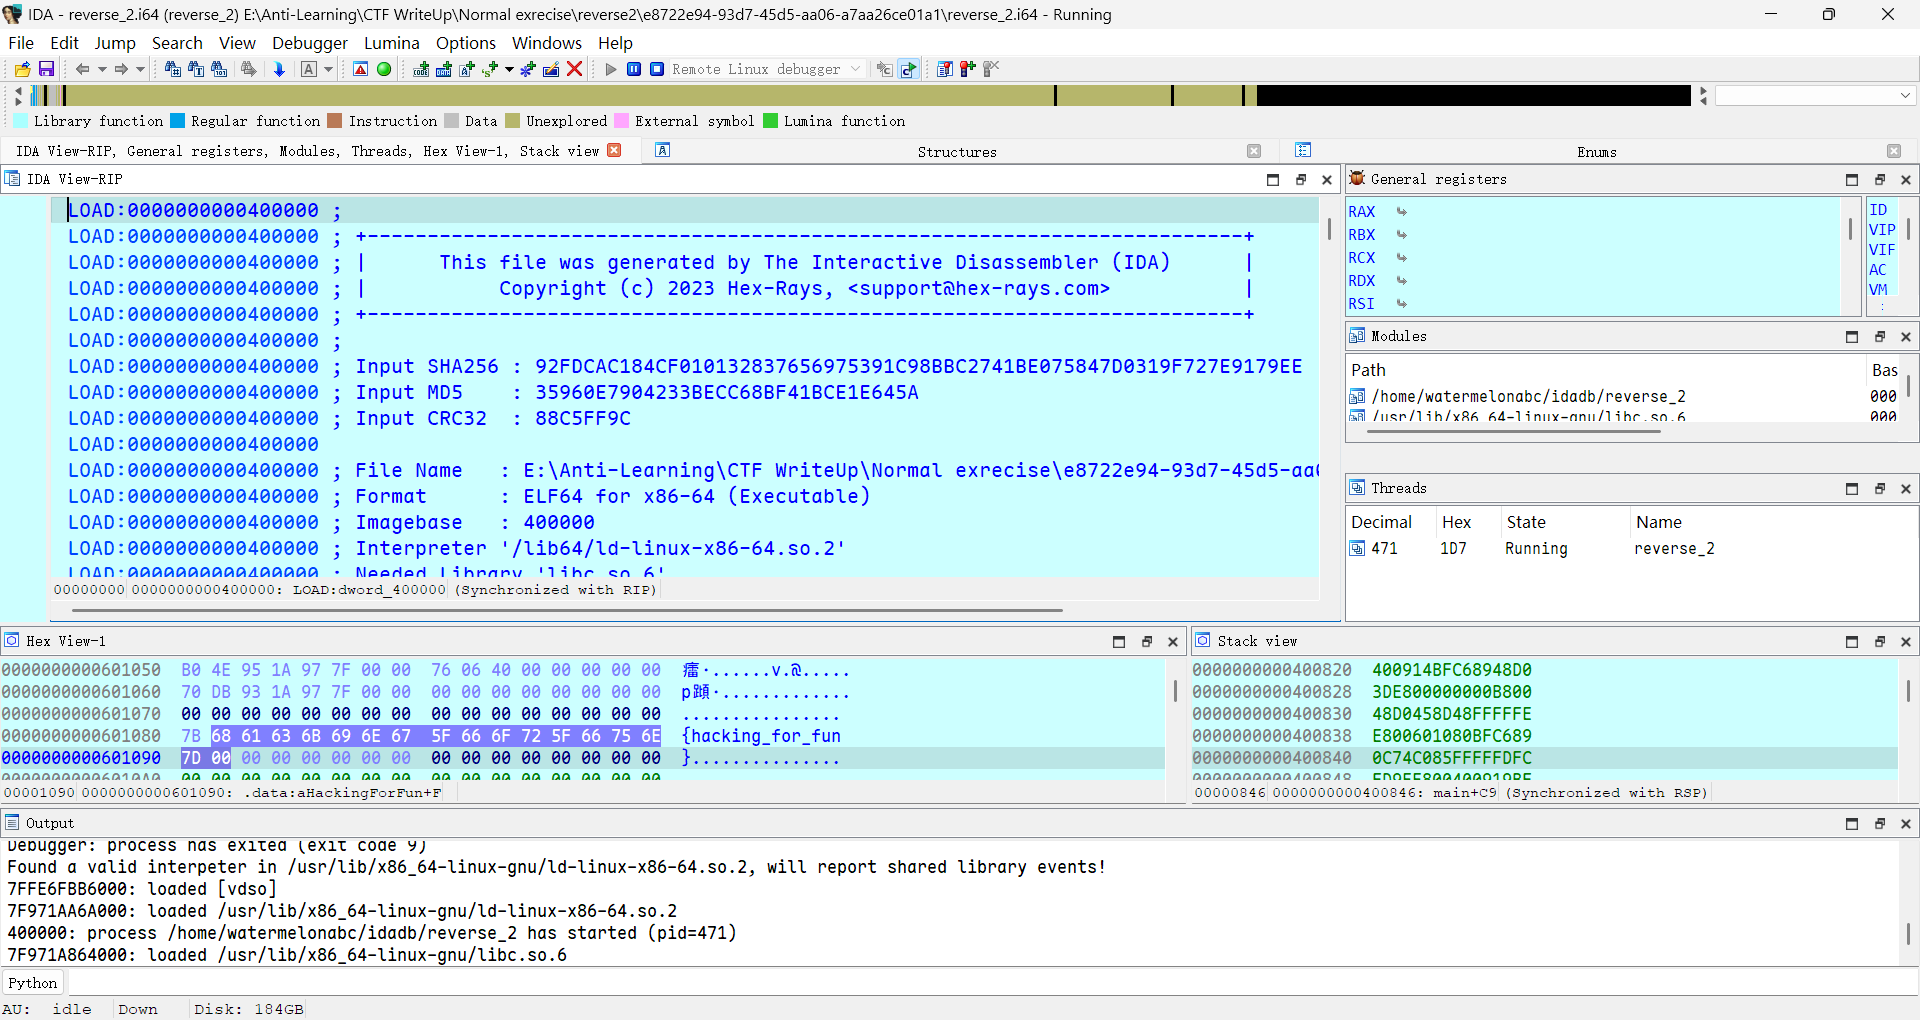Image resolution: width=1920 pixels, height=1020 pixels.
Task: Open the Search menu
Action: (x=177, y=43)
